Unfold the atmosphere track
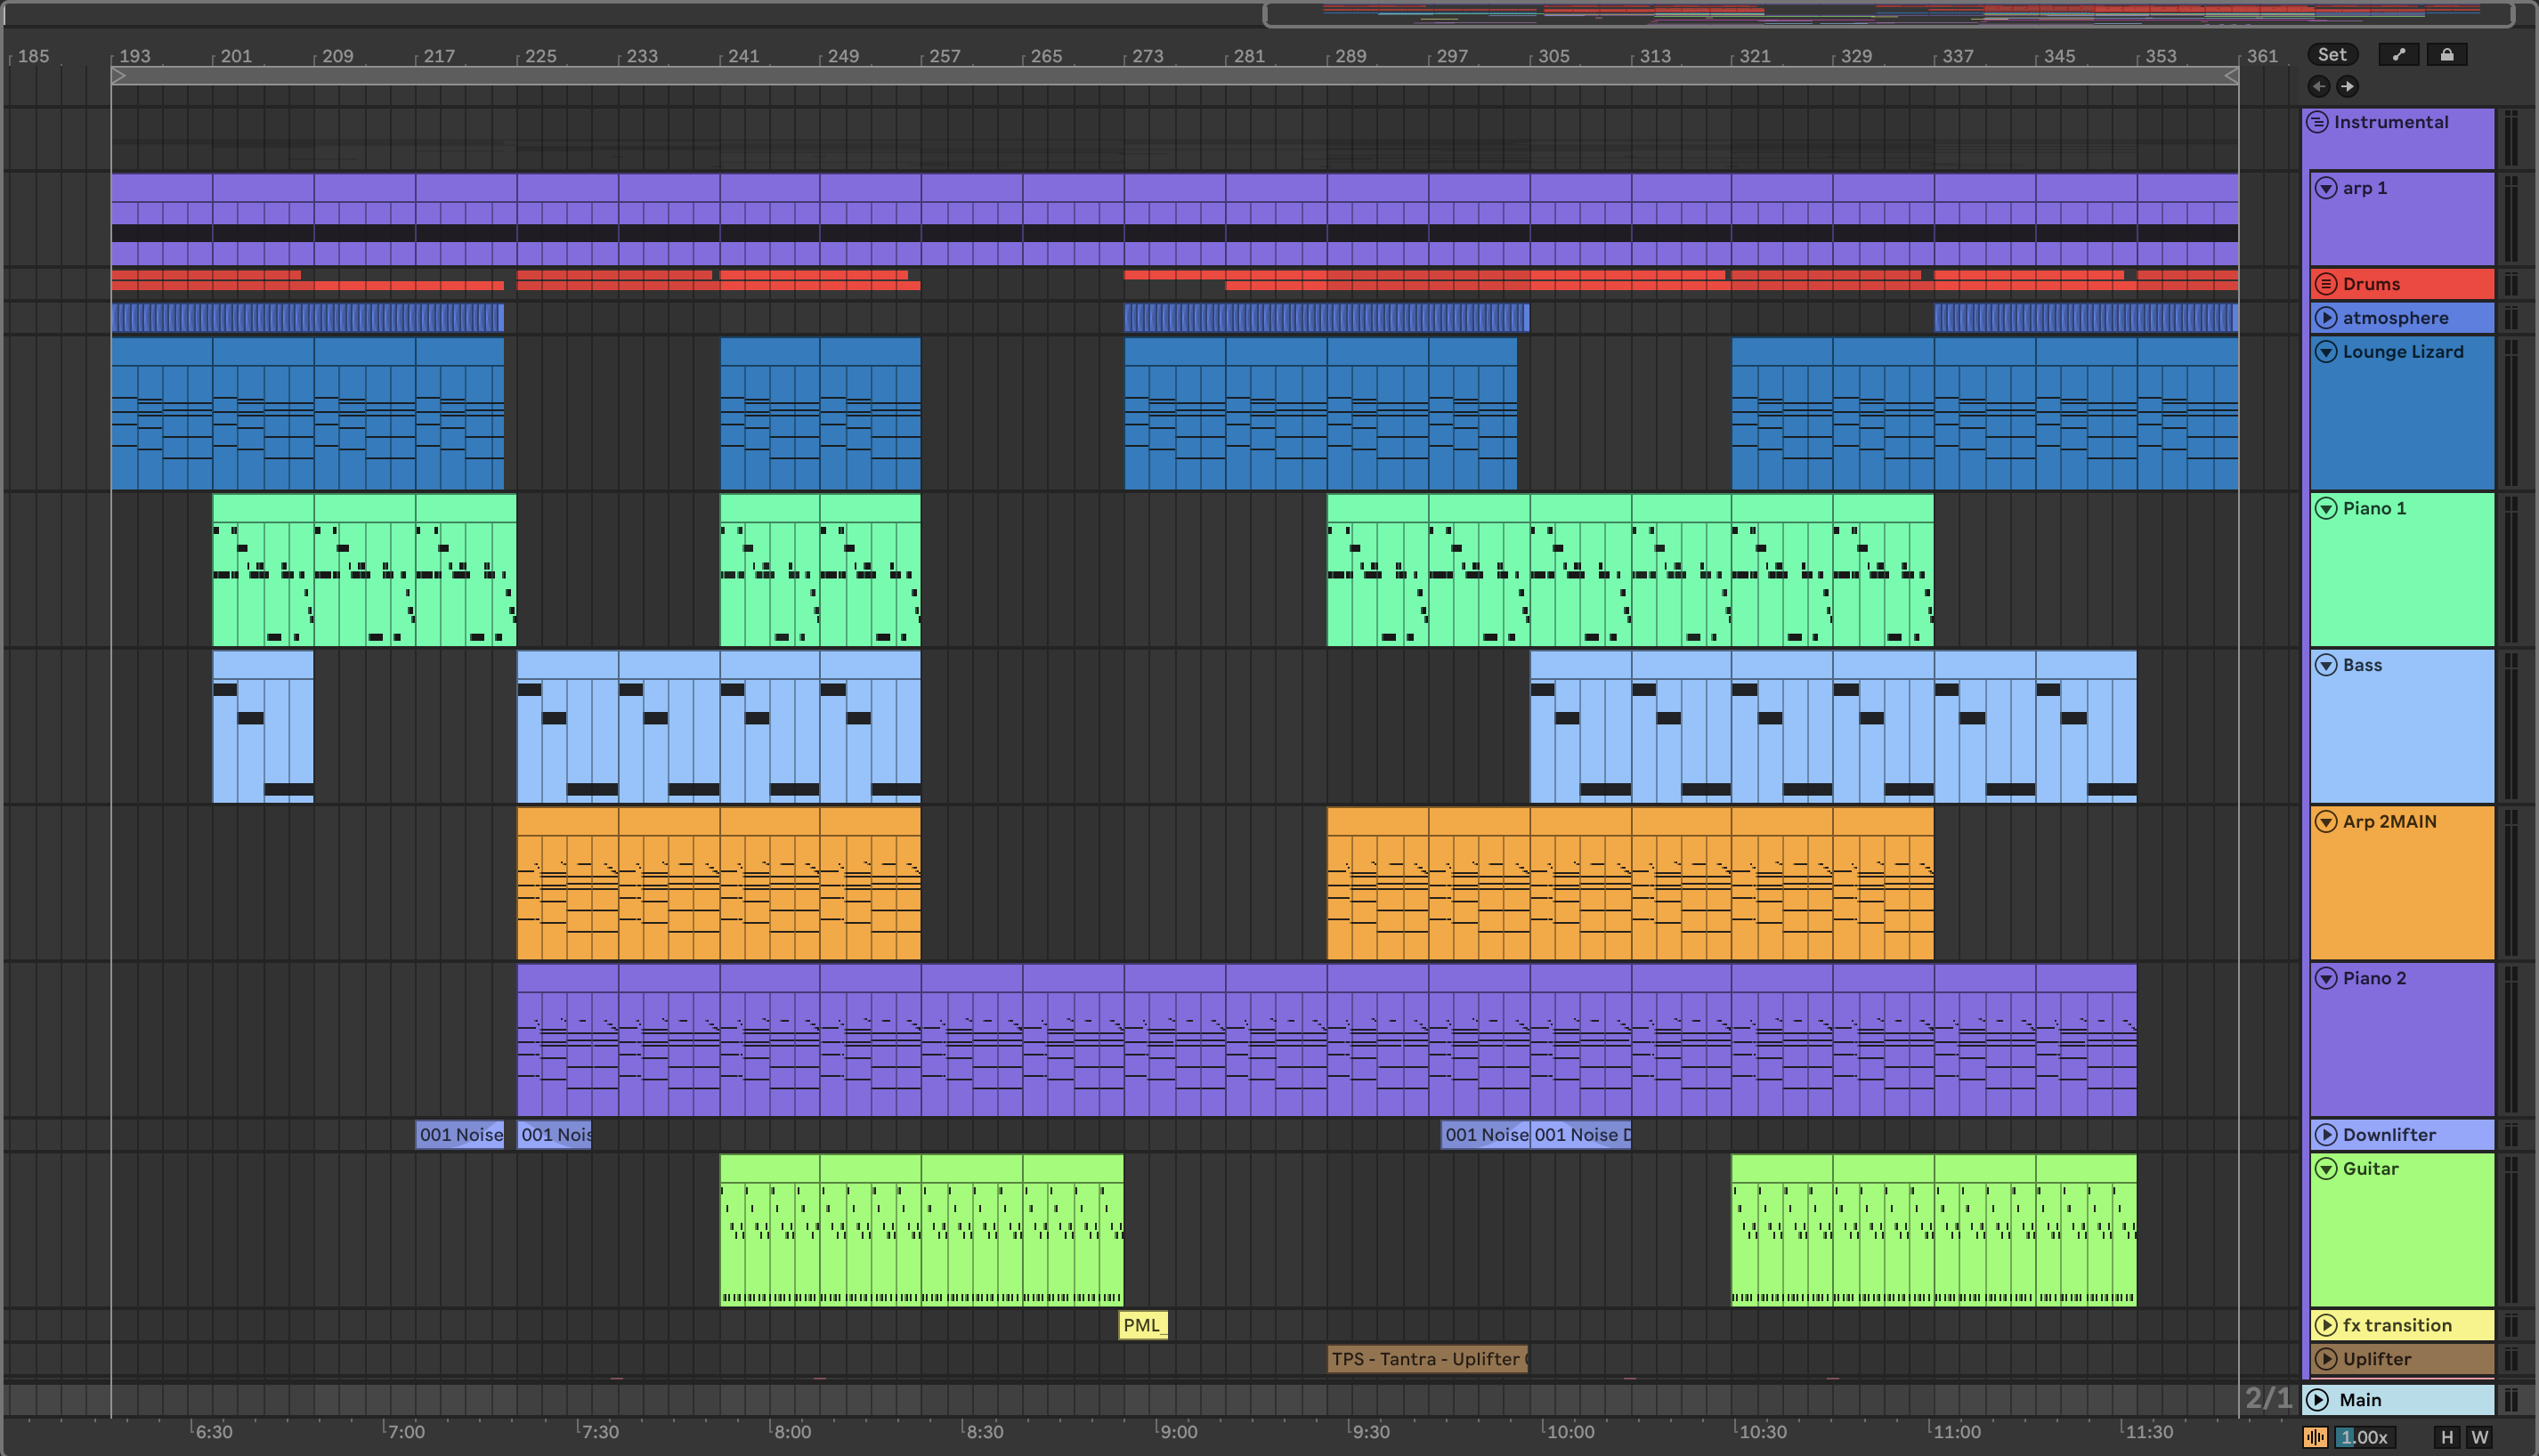2539x1456 pixels. coord(2326,318)
